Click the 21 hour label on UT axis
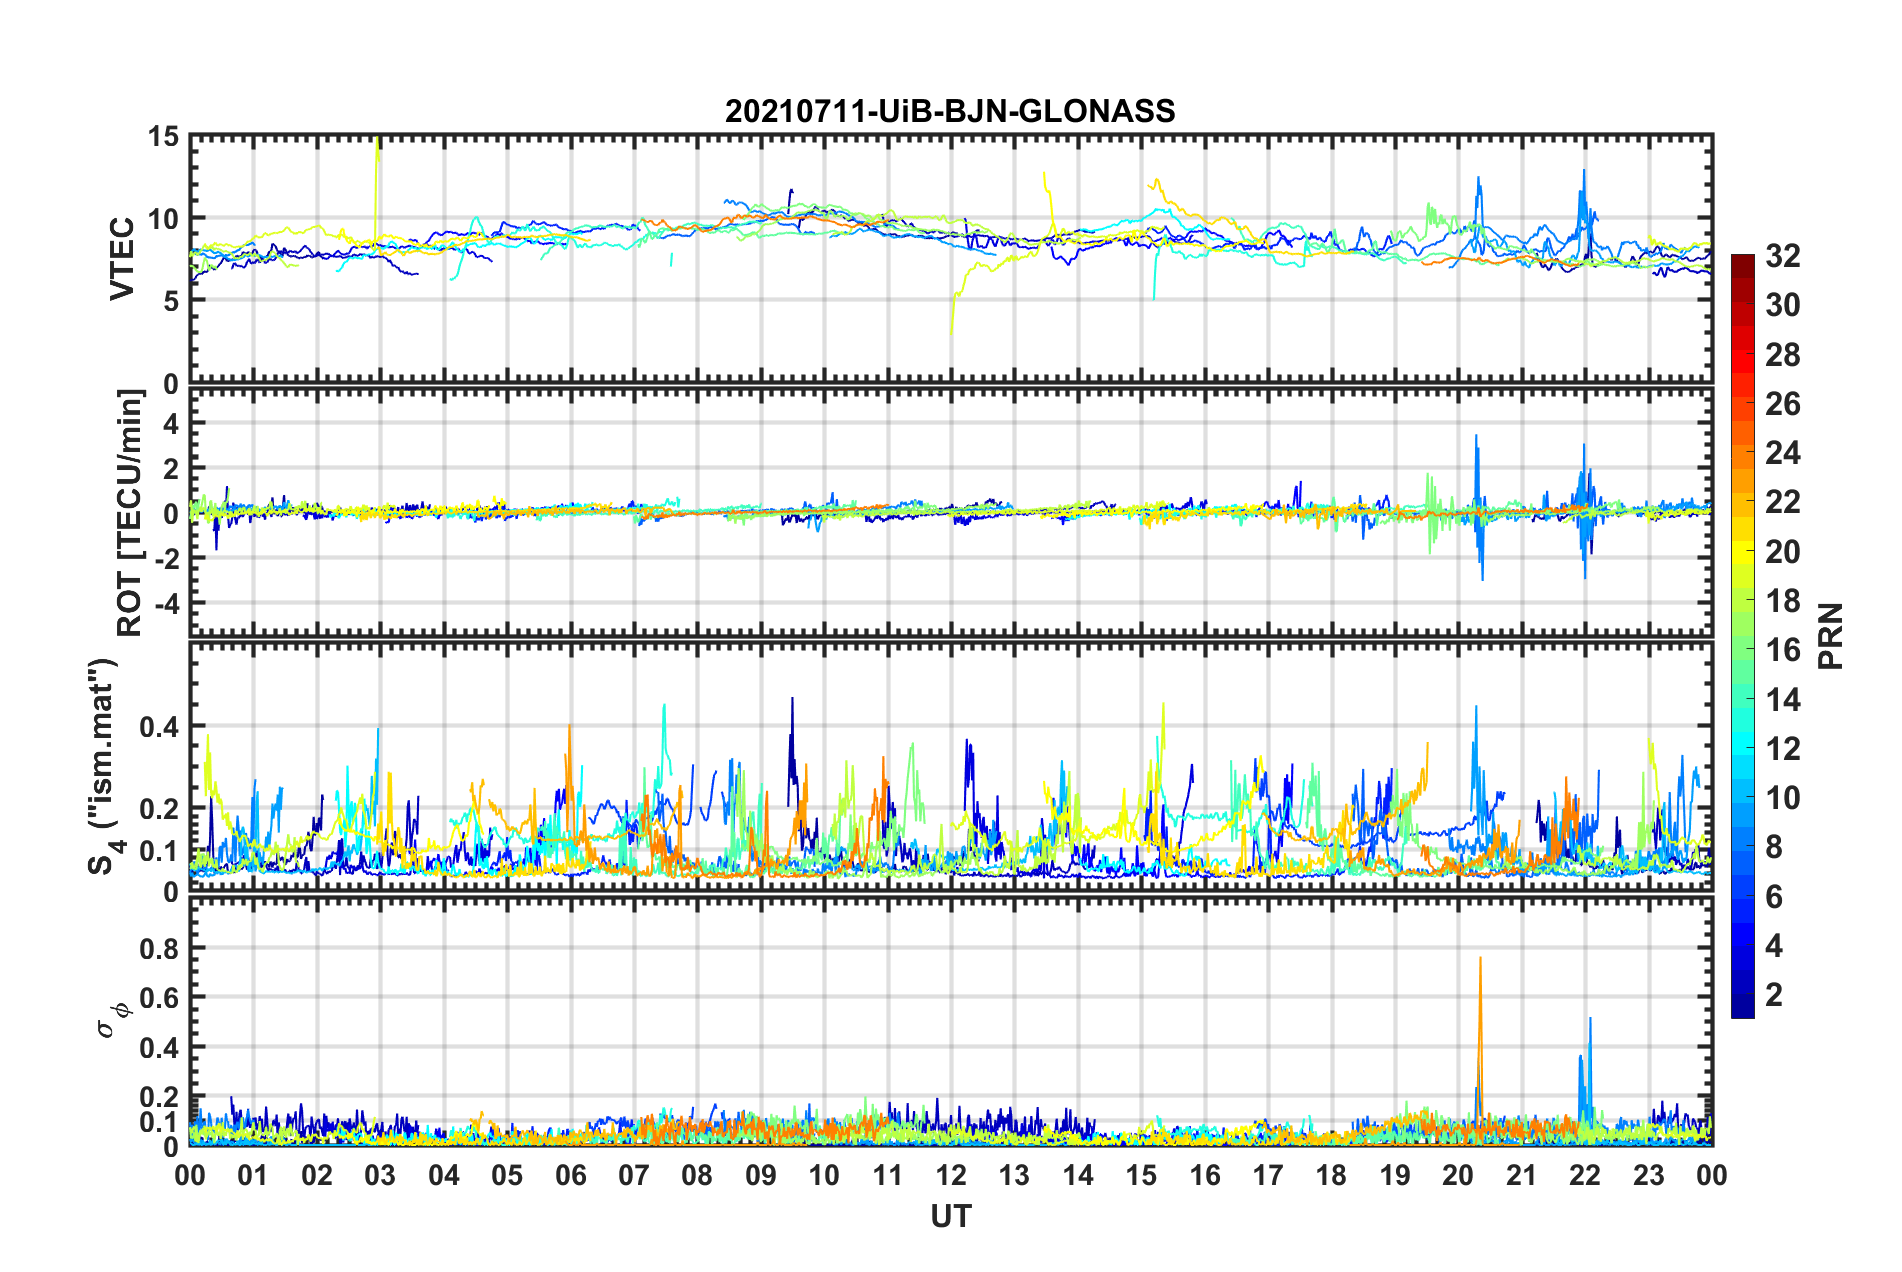 tap(1522, 1175)
